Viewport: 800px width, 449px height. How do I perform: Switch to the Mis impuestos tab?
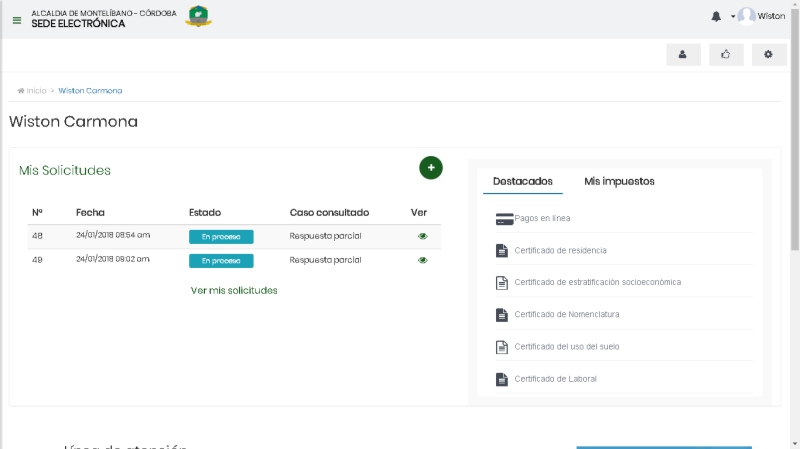click(619, 181)
